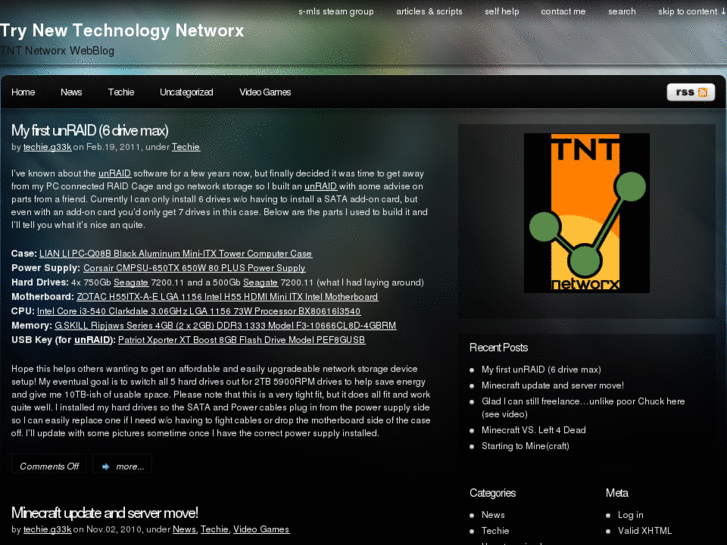Go to self help page
727x545 pixels.
click(502, 12)
